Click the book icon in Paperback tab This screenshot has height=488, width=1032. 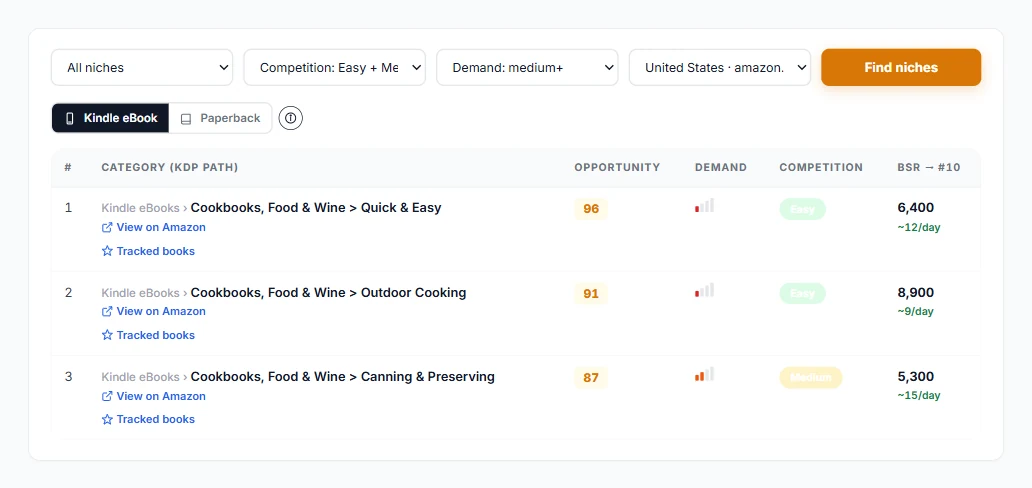click(x=186, y=119)
